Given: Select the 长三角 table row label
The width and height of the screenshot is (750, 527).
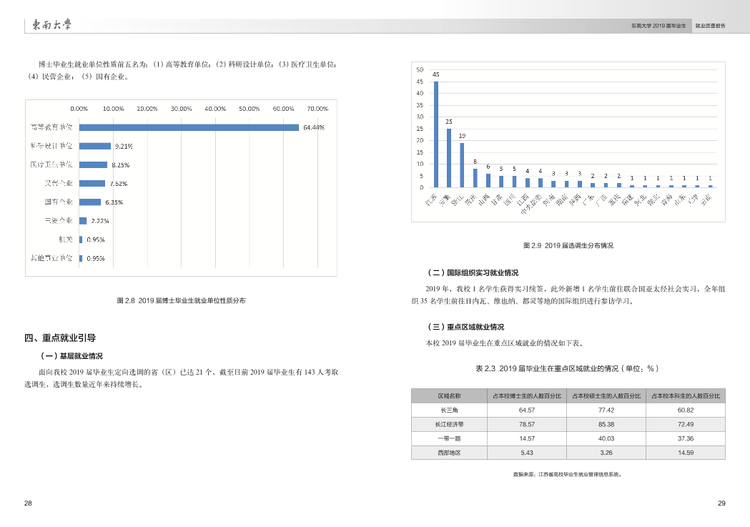Looking at the screenshot, I should pos(449,410).
